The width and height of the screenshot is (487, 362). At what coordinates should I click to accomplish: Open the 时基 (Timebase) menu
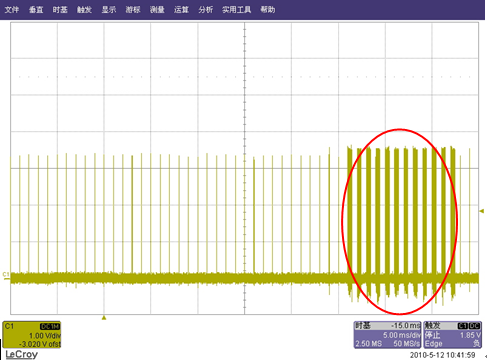coord(60,10)
